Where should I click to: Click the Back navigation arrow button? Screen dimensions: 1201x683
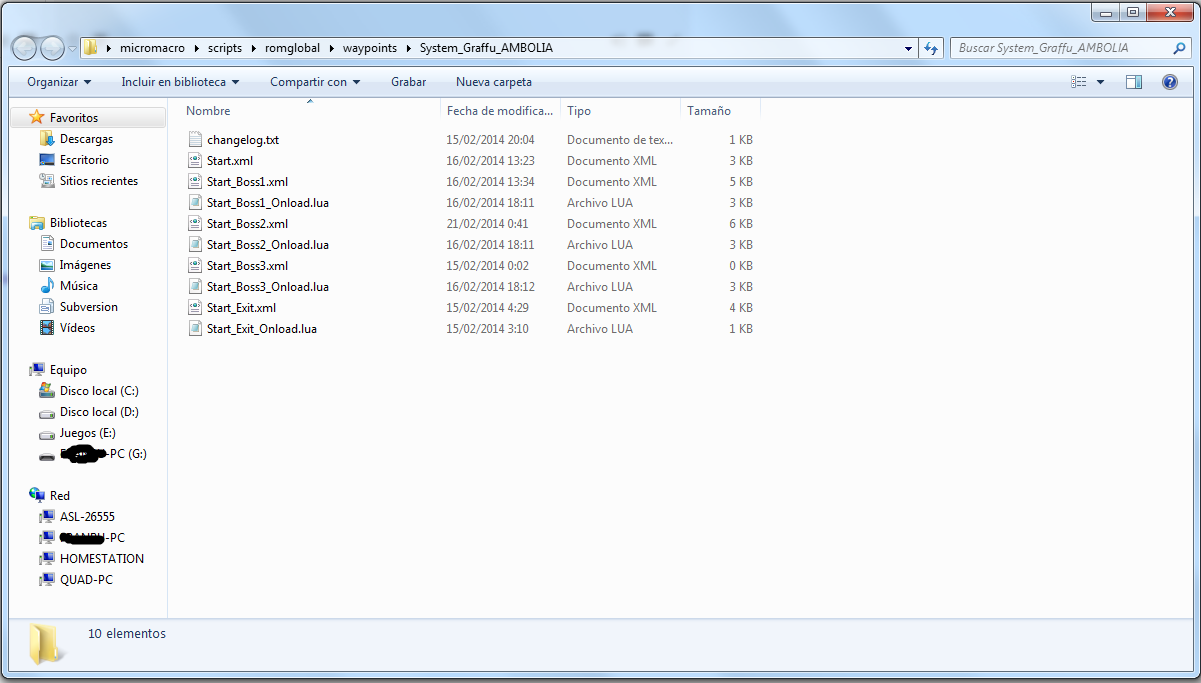25,48
